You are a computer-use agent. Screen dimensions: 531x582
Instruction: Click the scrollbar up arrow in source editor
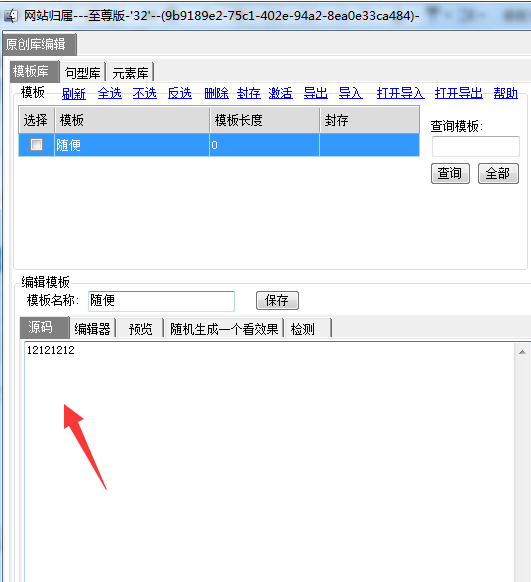click(522, 352)
